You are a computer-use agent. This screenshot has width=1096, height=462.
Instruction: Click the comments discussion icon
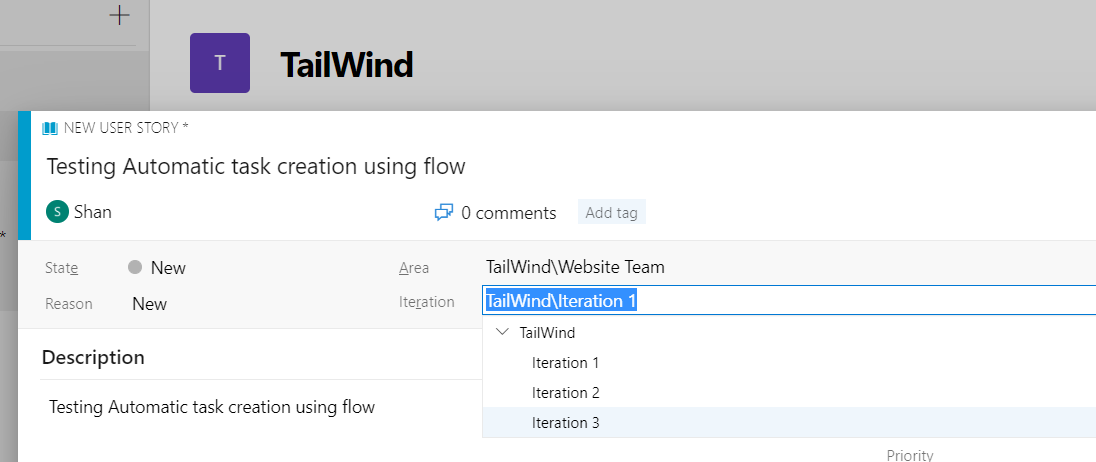click(x=444, y=212)
